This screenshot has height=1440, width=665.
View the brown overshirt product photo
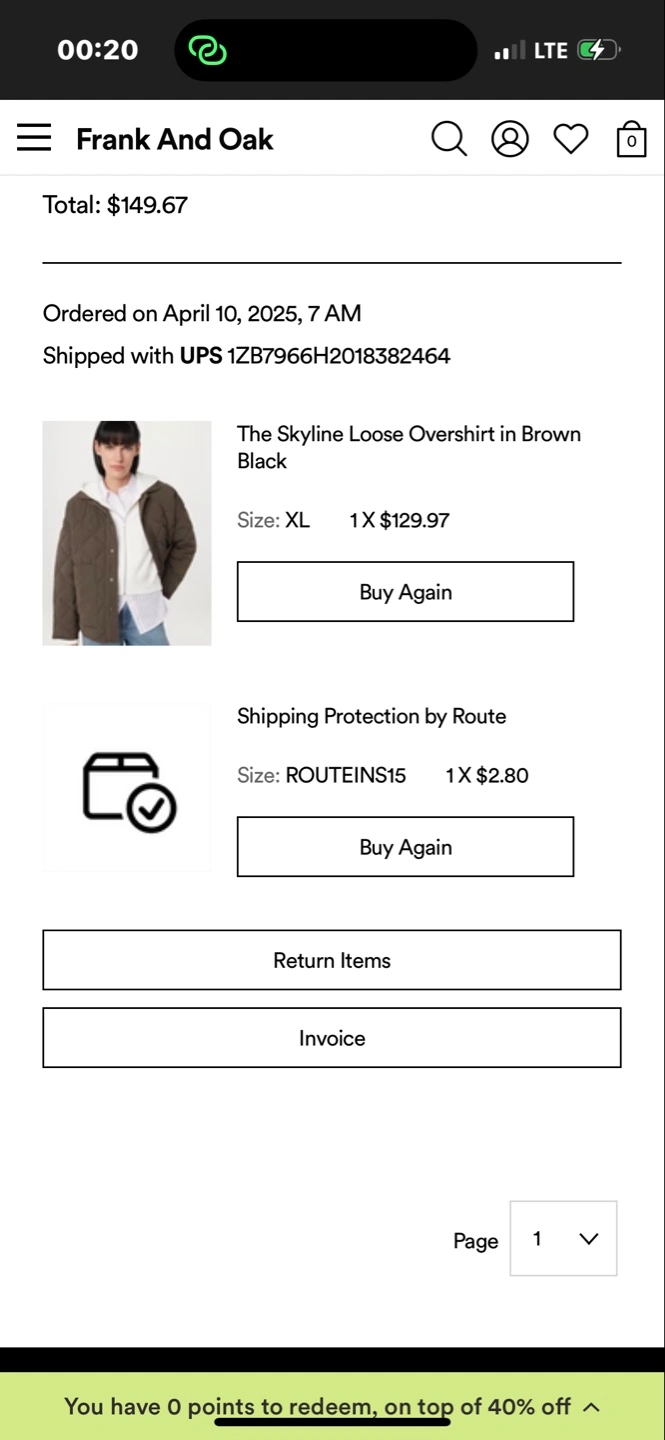coord(127,533)
